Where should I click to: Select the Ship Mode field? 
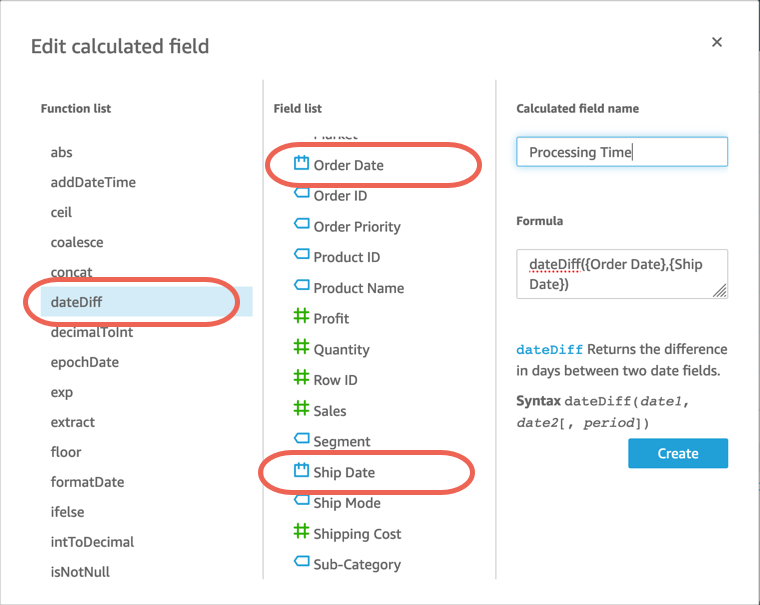point(347,503)
